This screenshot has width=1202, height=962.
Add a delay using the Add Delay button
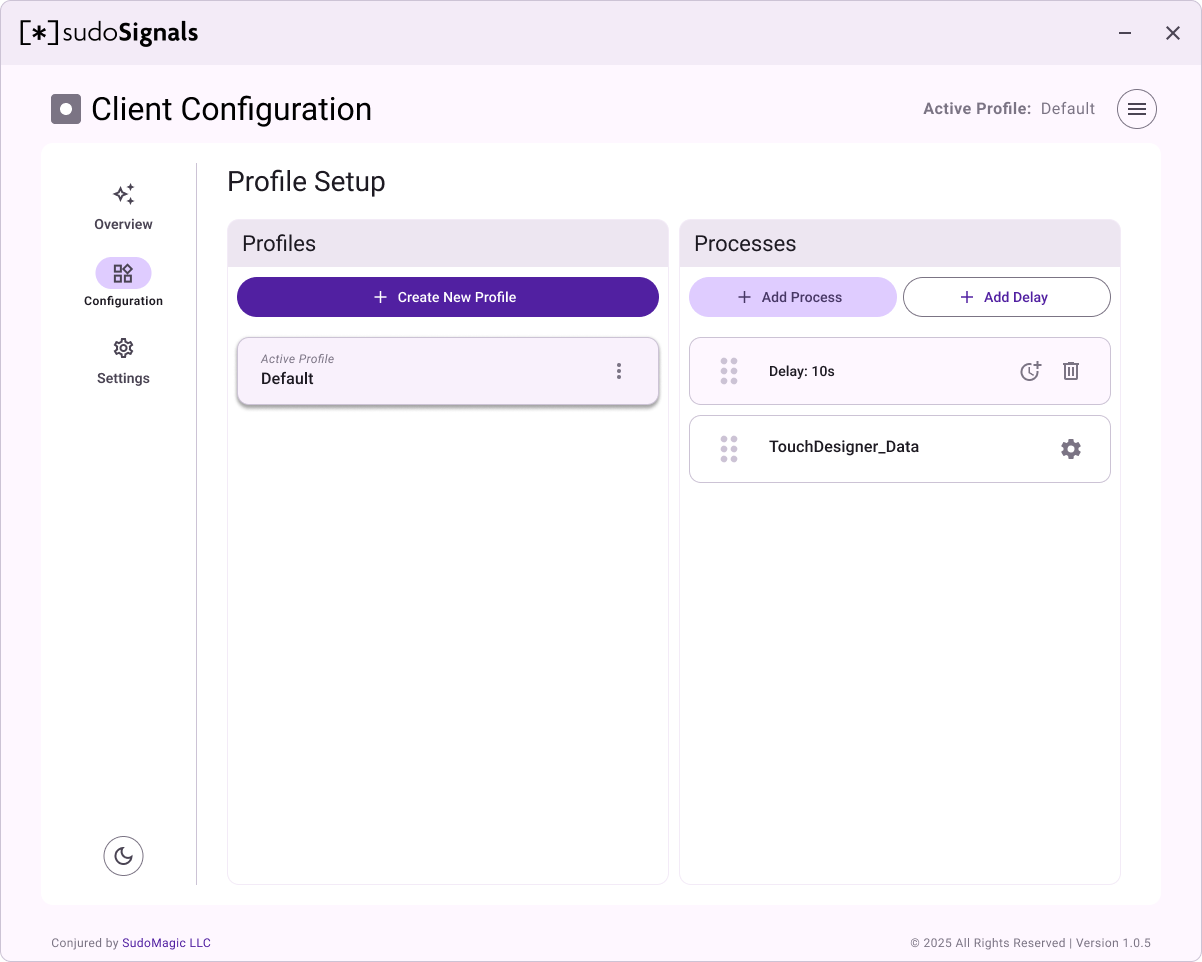click(x=1006, y=297)
